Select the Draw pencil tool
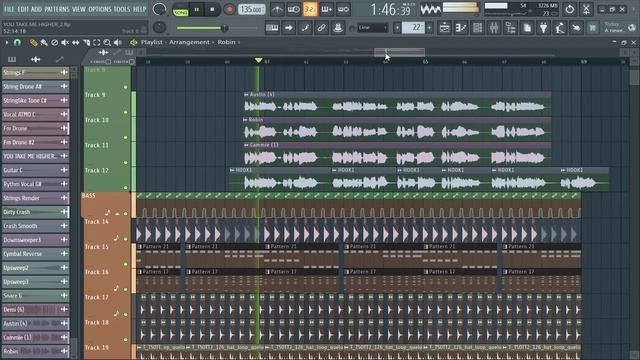The width and height of the screenshot is (640, 360). point(33,42)
